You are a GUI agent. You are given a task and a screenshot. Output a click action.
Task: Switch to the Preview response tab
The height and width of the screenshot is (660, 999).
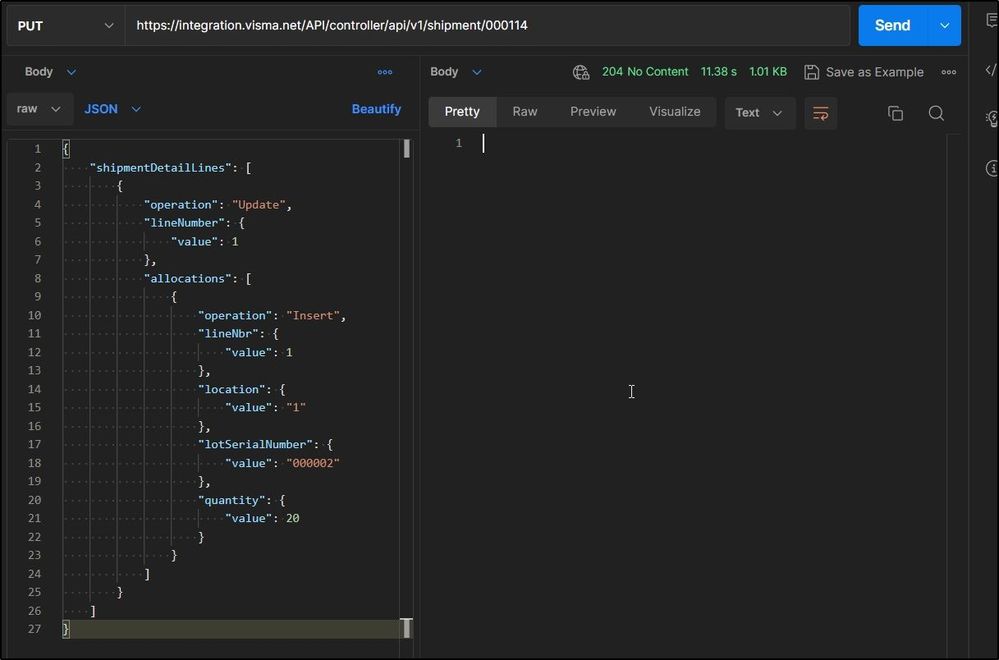[593, 112]
